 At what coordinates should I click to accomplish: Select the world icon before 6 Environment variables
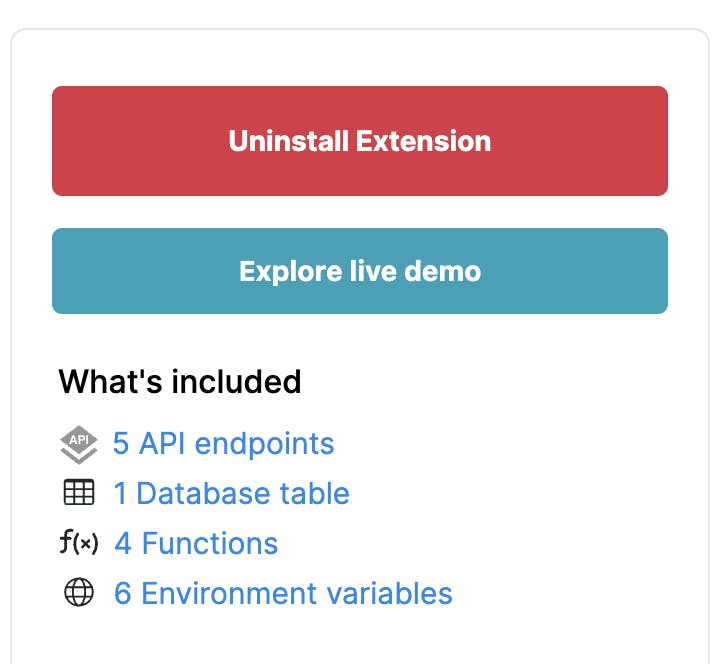point(79,593)
